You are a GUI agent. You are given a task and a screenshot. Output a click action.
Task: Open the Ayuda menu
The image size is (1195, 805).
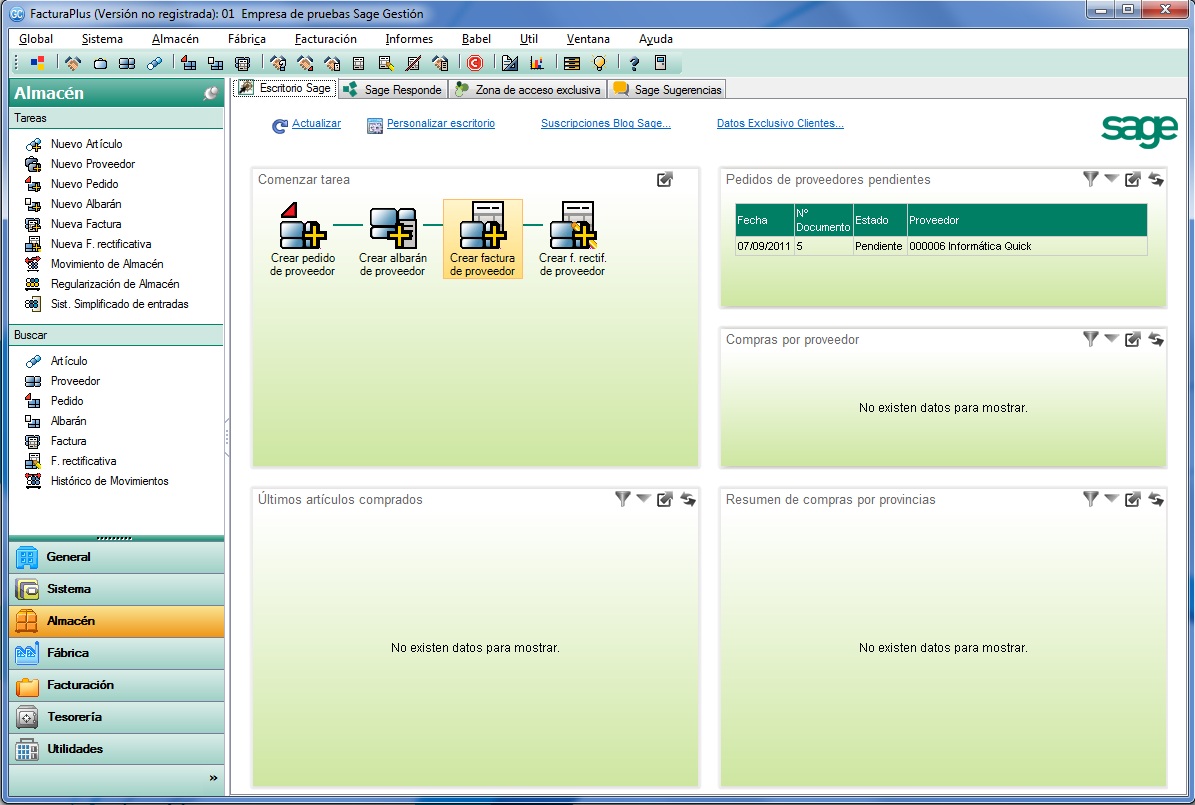pyautogui.click(x=655, y=39)
